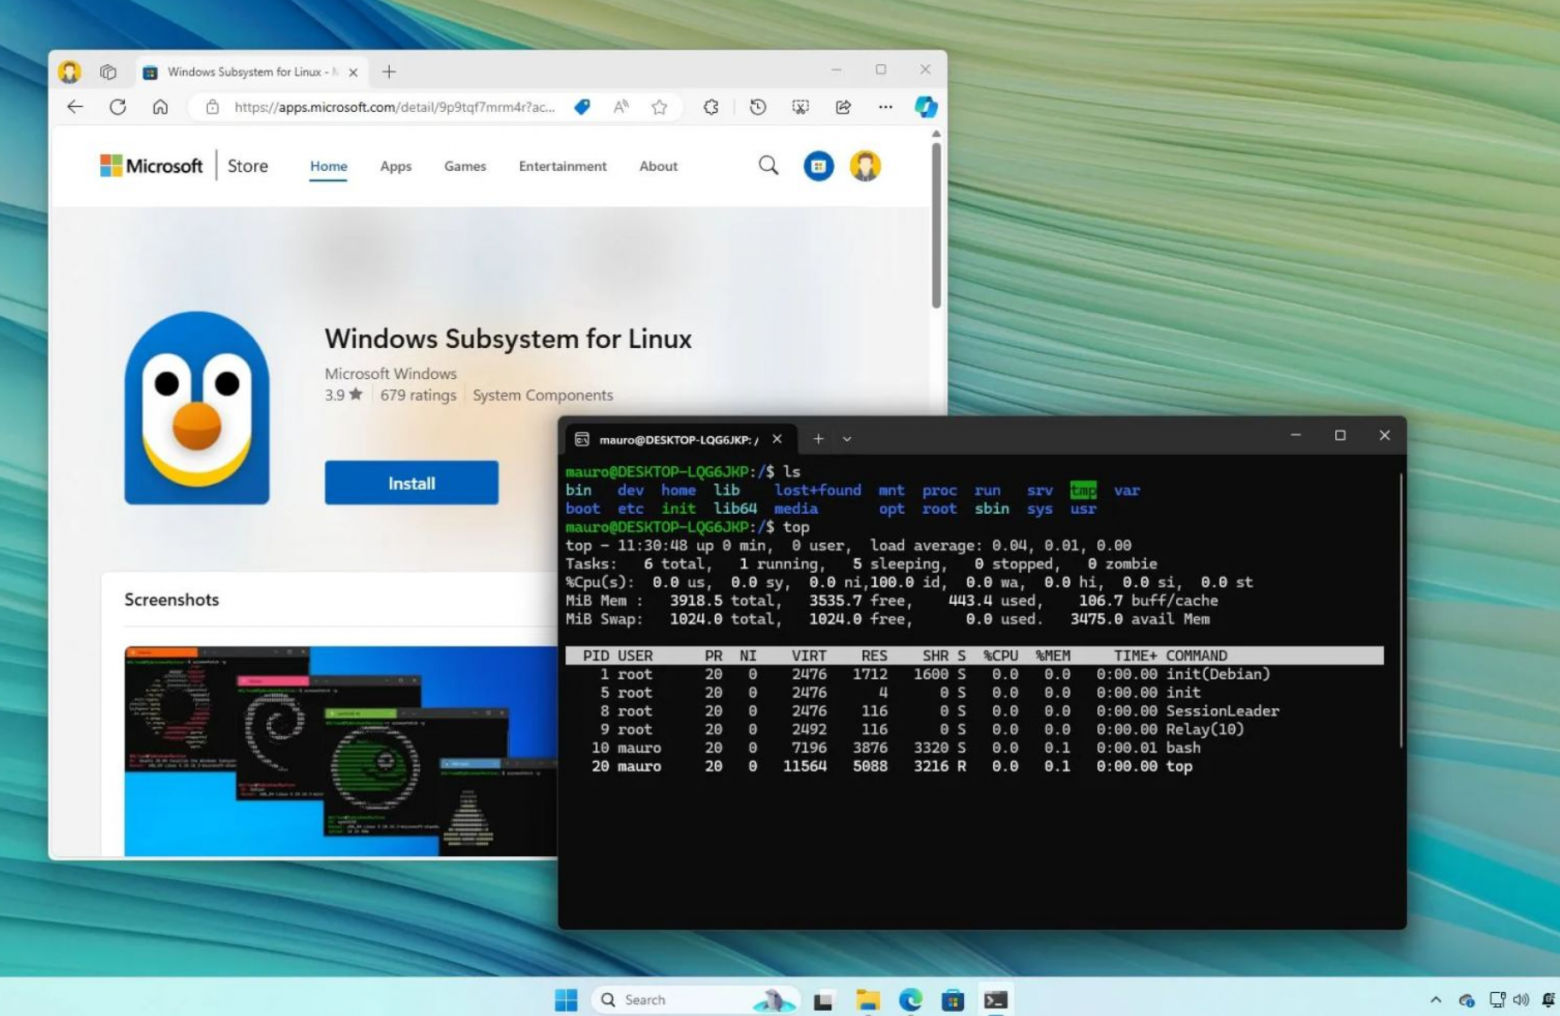
Task: Open the network status tray icon
Action: 1497,1000
